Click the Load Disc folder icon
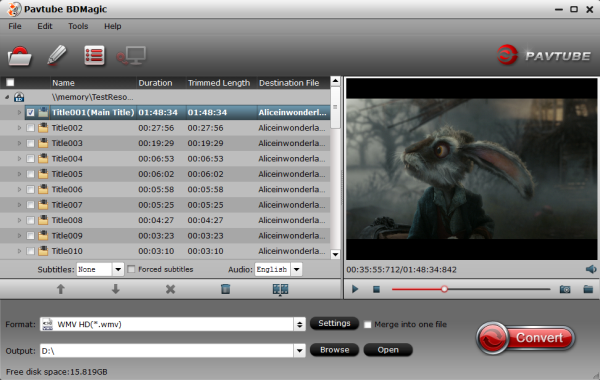 [20, 56]
